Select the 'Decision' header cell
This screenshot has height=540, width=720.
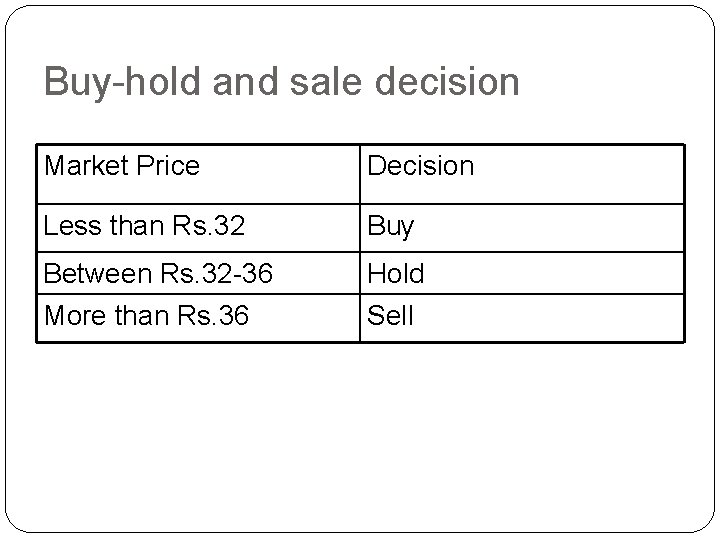point(522,174)
